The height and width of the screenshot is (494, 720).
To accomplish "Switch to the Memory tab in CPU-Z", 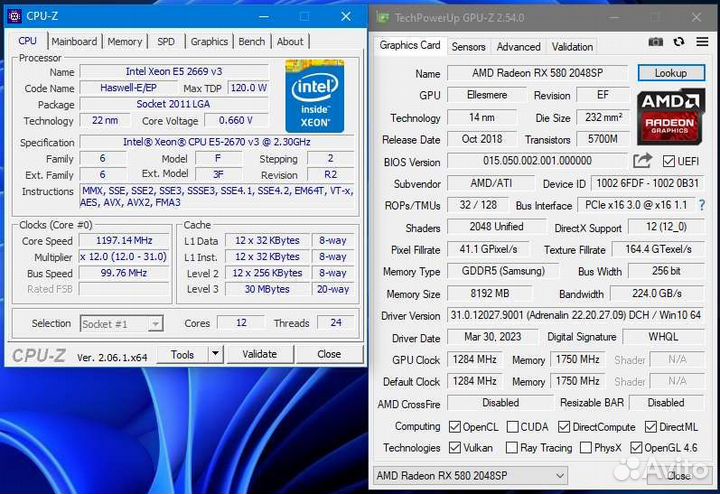I will click(124, 41).
